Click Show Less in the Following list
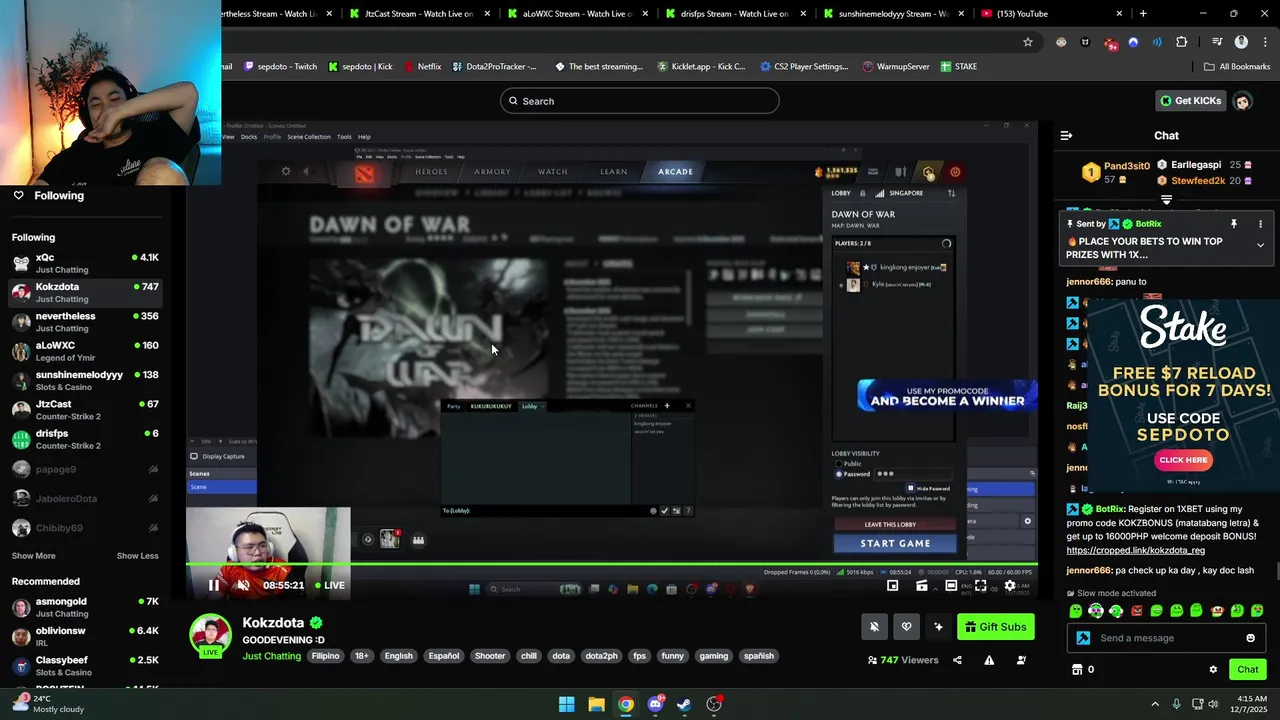Image resolution: width=1280 pixels, height=720 pixels. [x=137, y=556]
